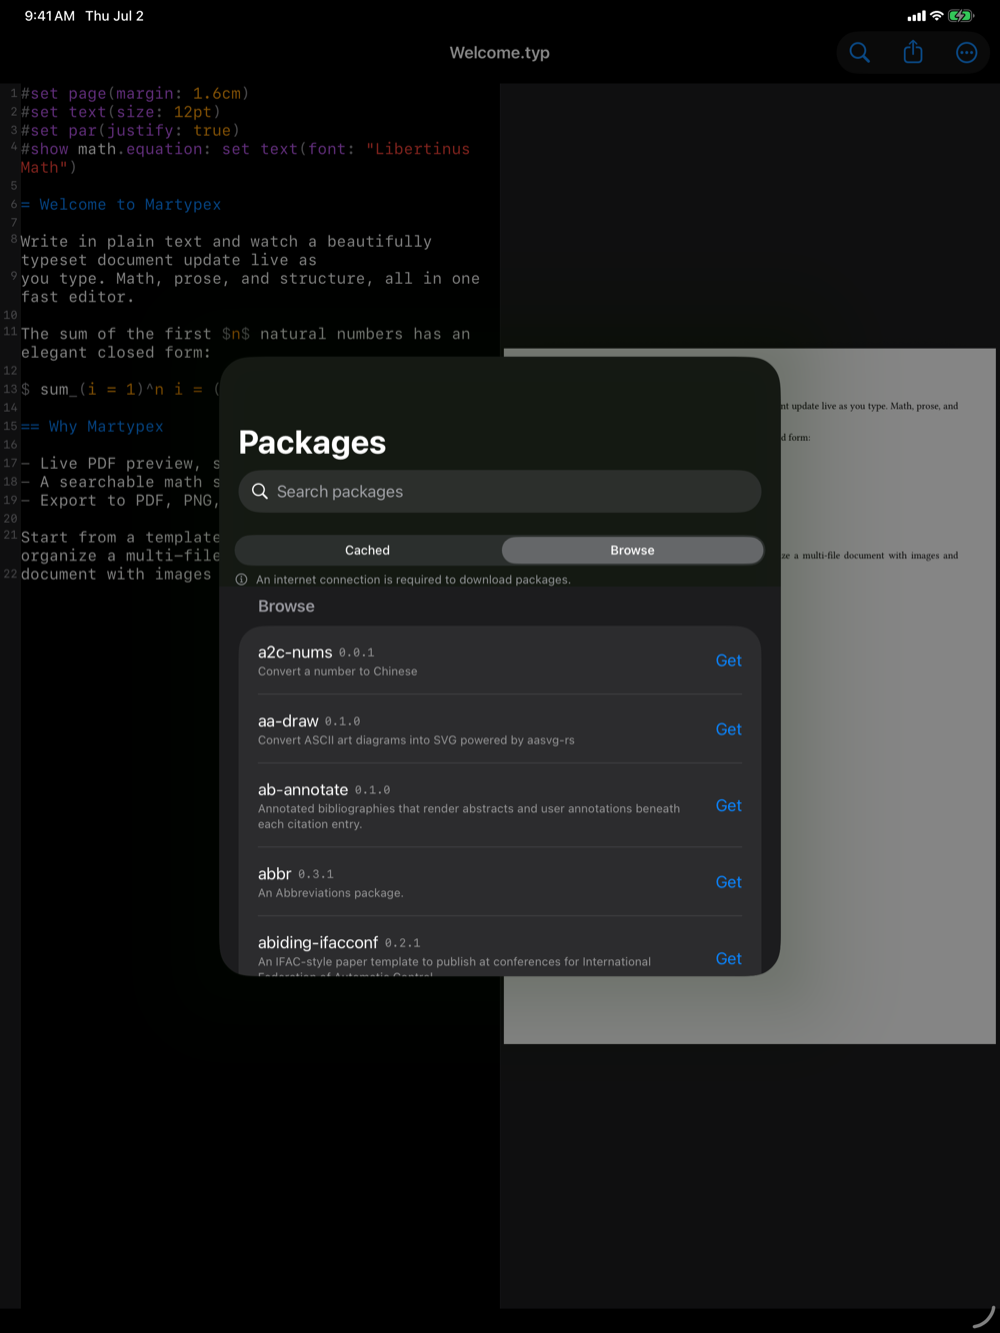
Task: Click '#set par(justify: true)' code line
Action: point(130,130)
